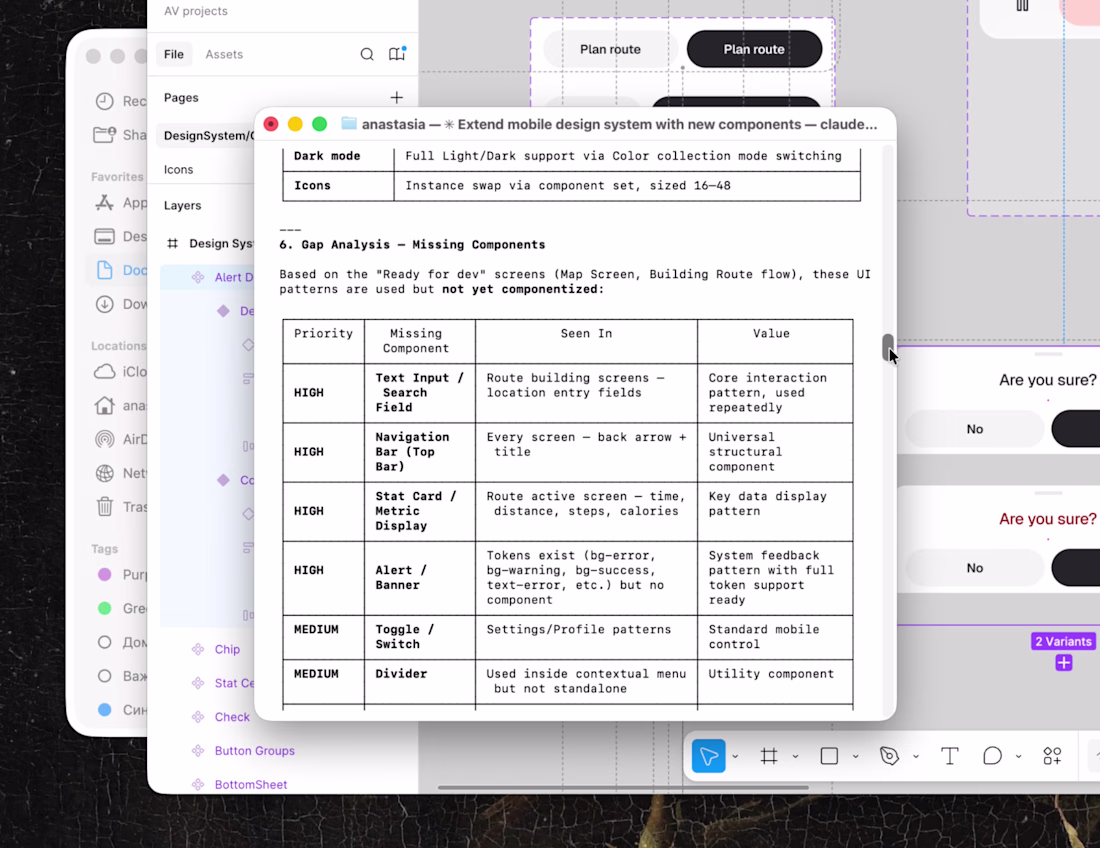
Task: Open Shared folder in Finder sidebar
Action: tap(121, 135)
